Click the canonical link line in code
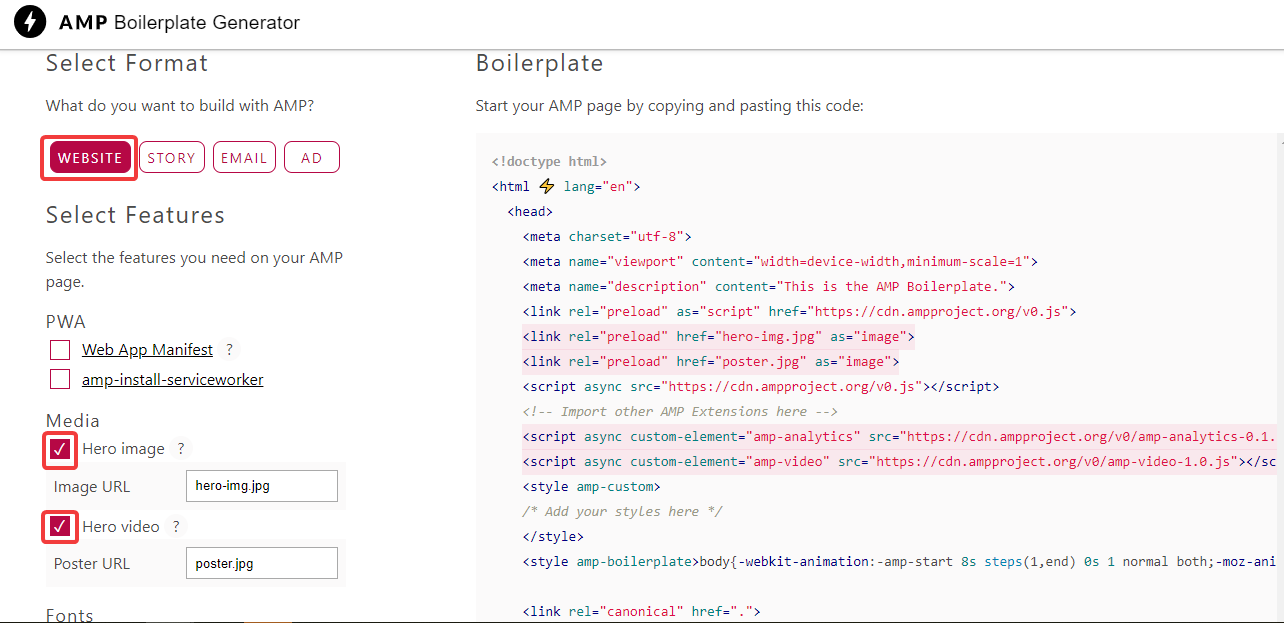The width and height of the screenshot is (1284, 623). [x=642, y=612]
